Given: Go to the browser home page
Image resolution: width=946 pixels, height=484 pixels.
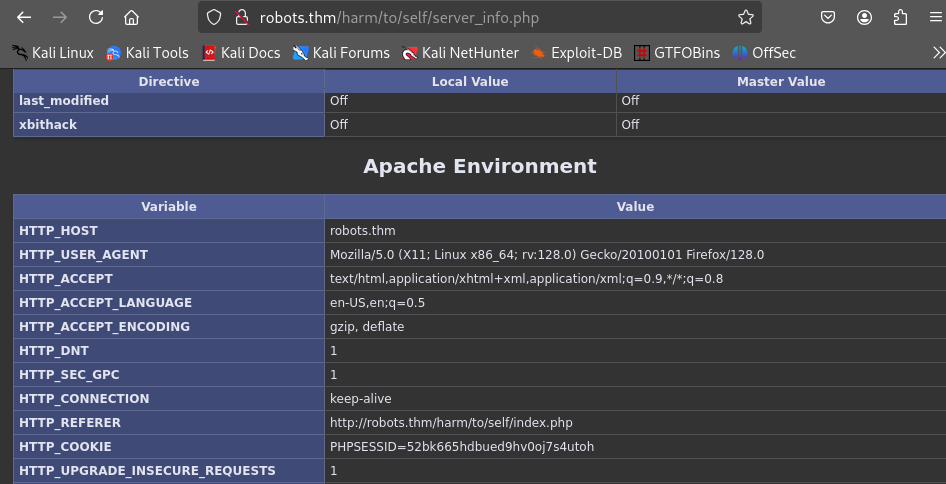Looking at the screenshot, I should [x=131, y=17].
